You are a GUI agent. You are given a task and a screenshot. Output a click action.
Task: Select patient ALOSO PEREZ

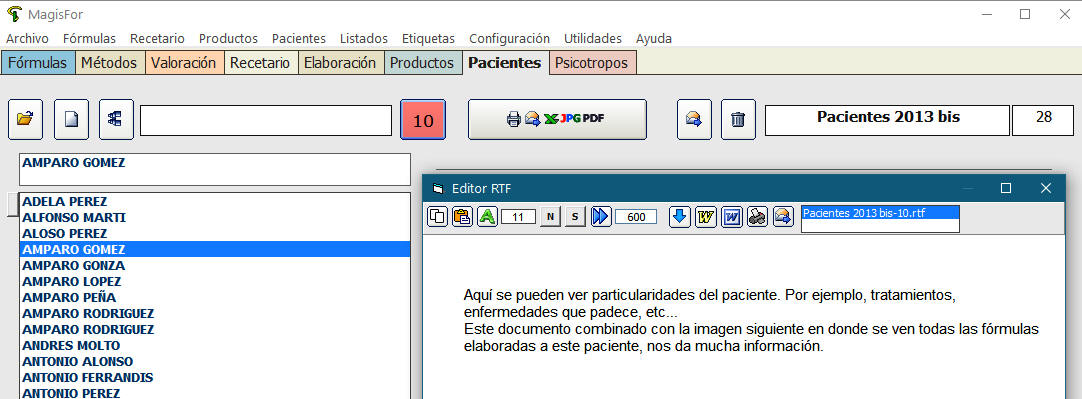[x=215, y=233]
